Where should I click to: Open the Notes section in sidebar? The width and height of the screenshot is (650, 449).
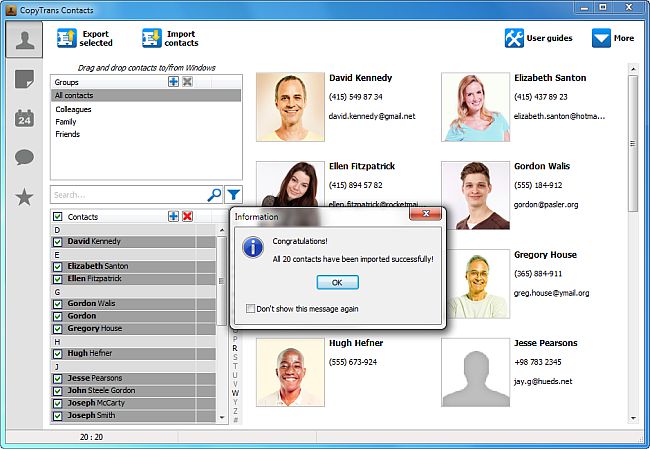pos(24,79)
